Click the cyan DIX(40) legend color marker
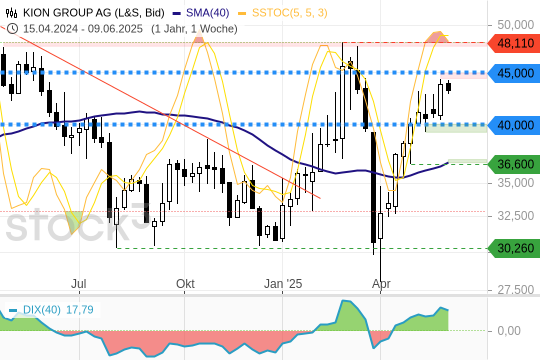This screenshot has width=540, height=360. click(13, 310)
